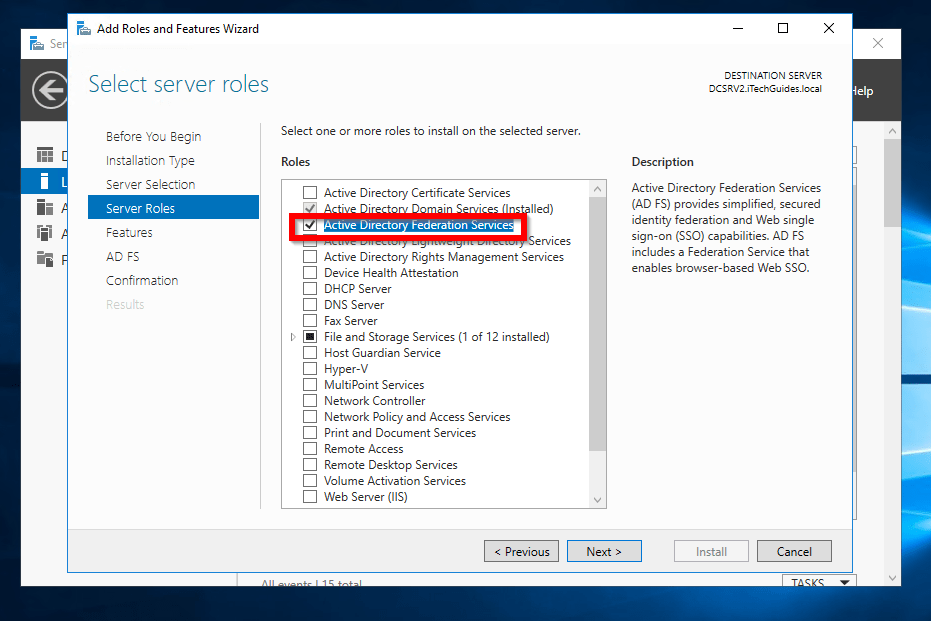Expand the File and Storage Services node
The image size is (931, 621).
[291, 336]
